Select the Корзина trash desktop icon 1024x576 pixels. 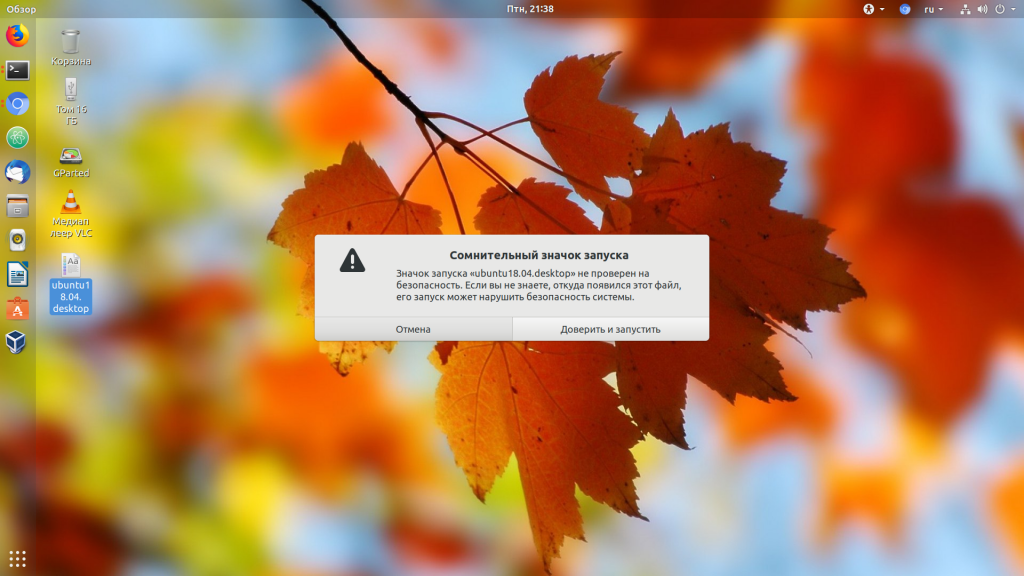tap(71, 48)
